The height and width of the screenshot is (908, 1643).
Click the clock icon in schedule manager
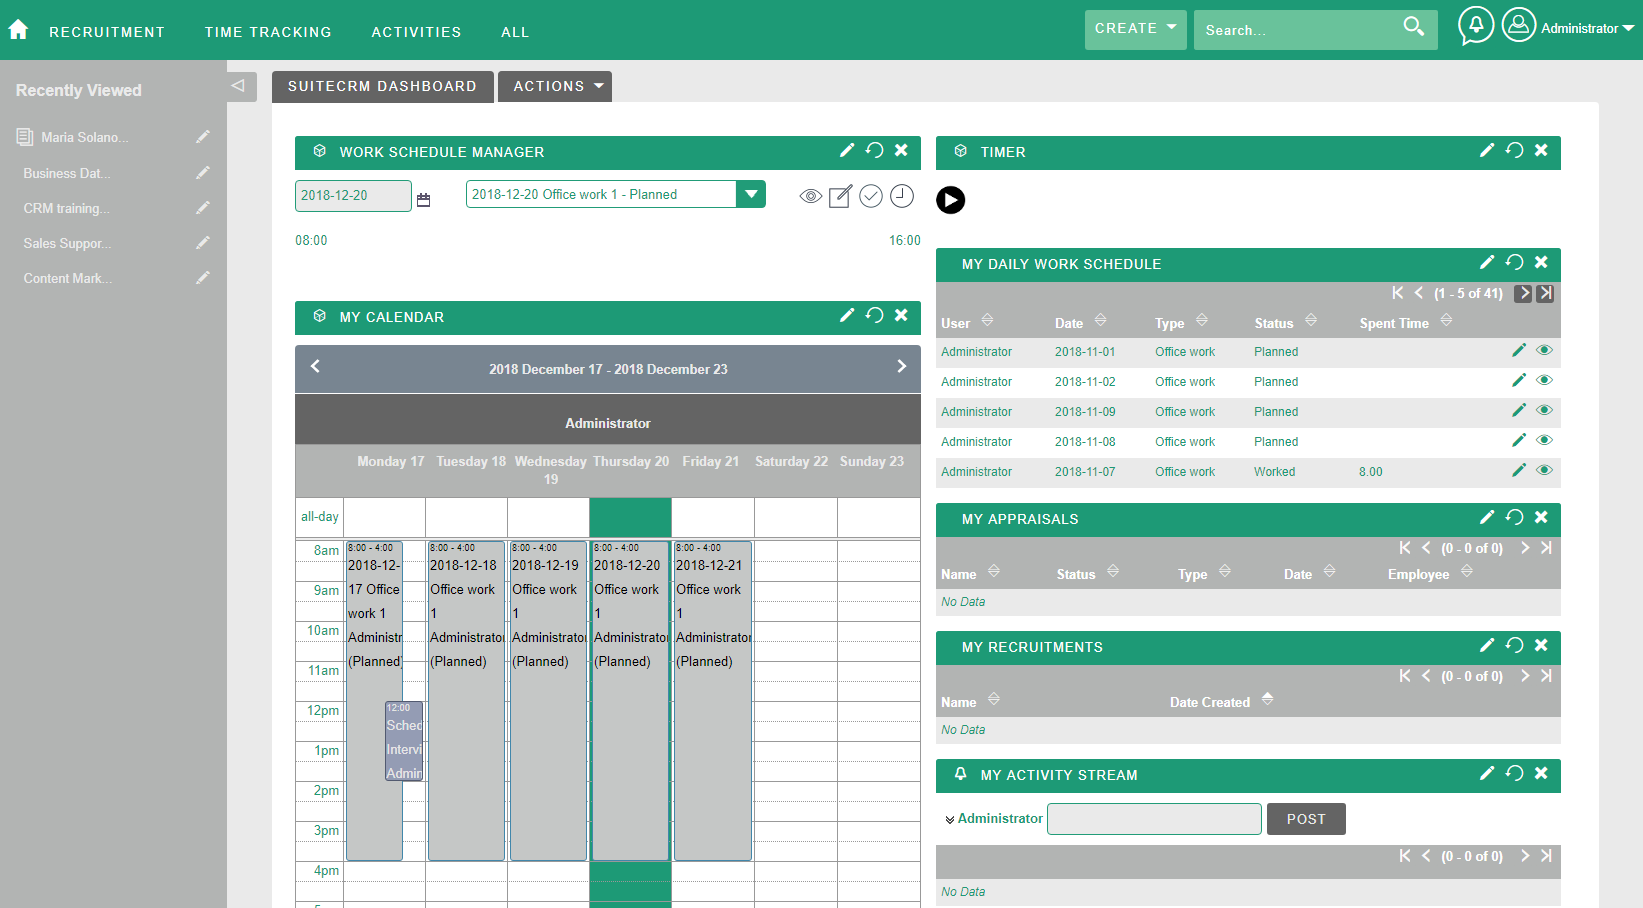(x=902, y=196)
